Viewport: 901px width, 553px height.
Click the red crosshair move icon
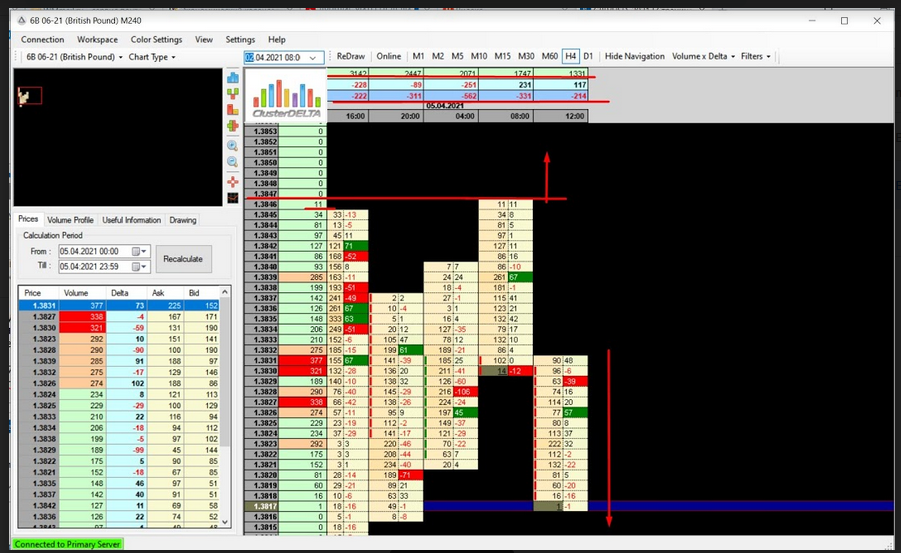[233, 180]
